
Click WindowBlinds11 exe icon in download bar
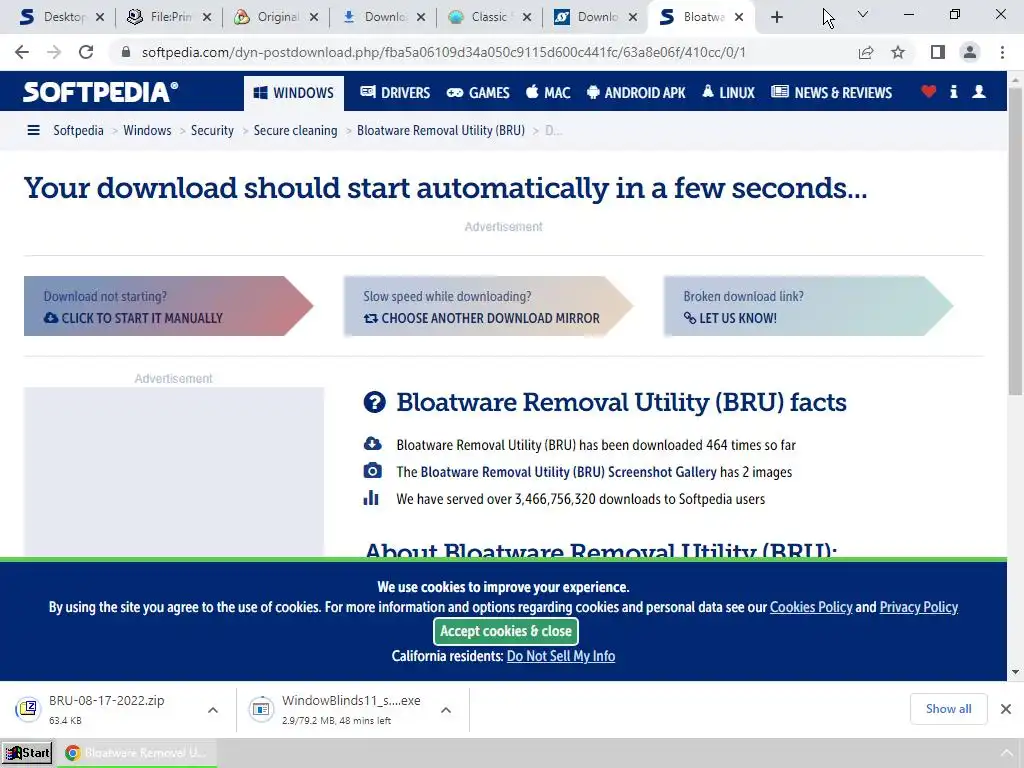click(x=261, y=709)
